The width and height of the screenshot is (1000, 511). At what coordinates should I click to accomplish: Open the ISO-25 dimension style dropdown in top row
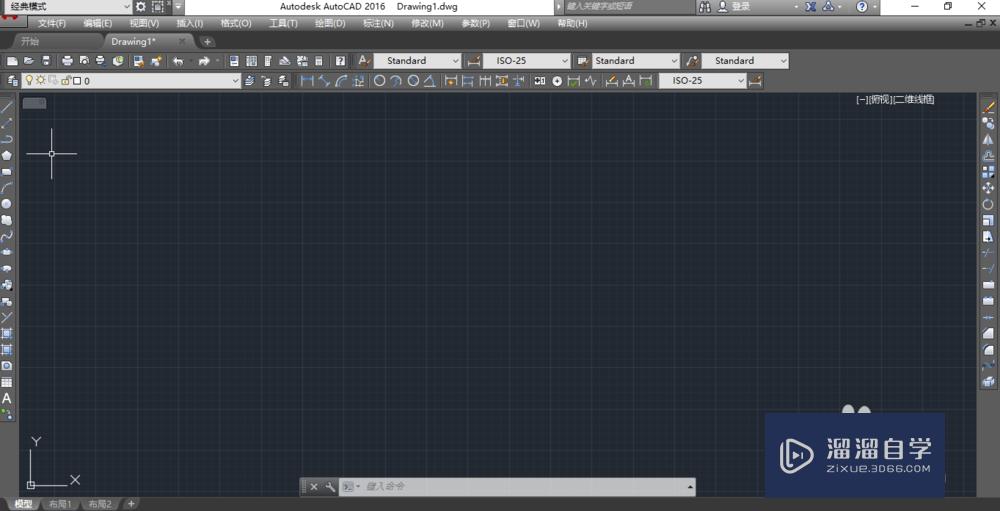[527, 61]
